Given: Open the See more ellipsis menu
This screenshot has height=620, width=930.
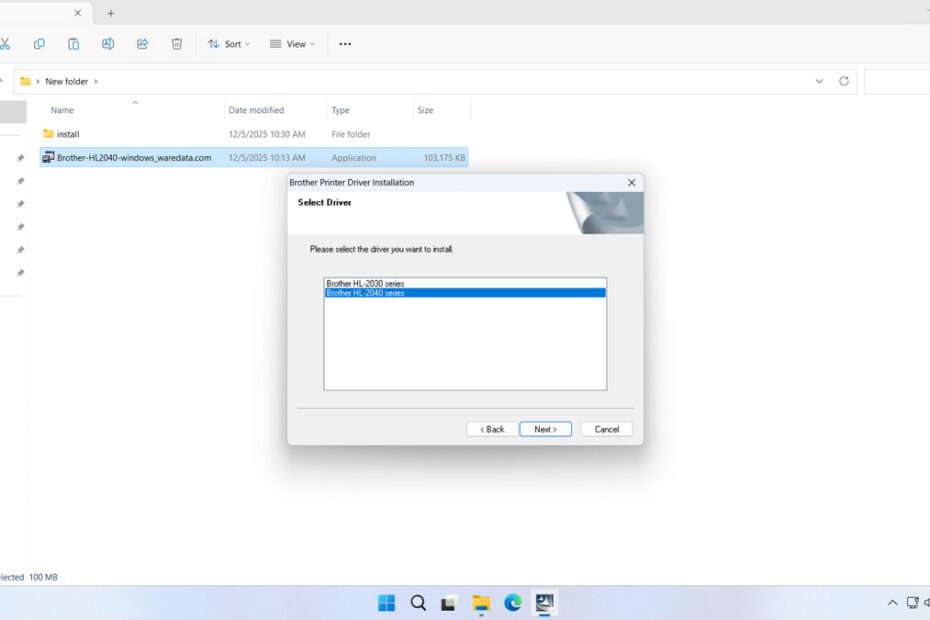Looking at the screenshot, I should (345, 44).
